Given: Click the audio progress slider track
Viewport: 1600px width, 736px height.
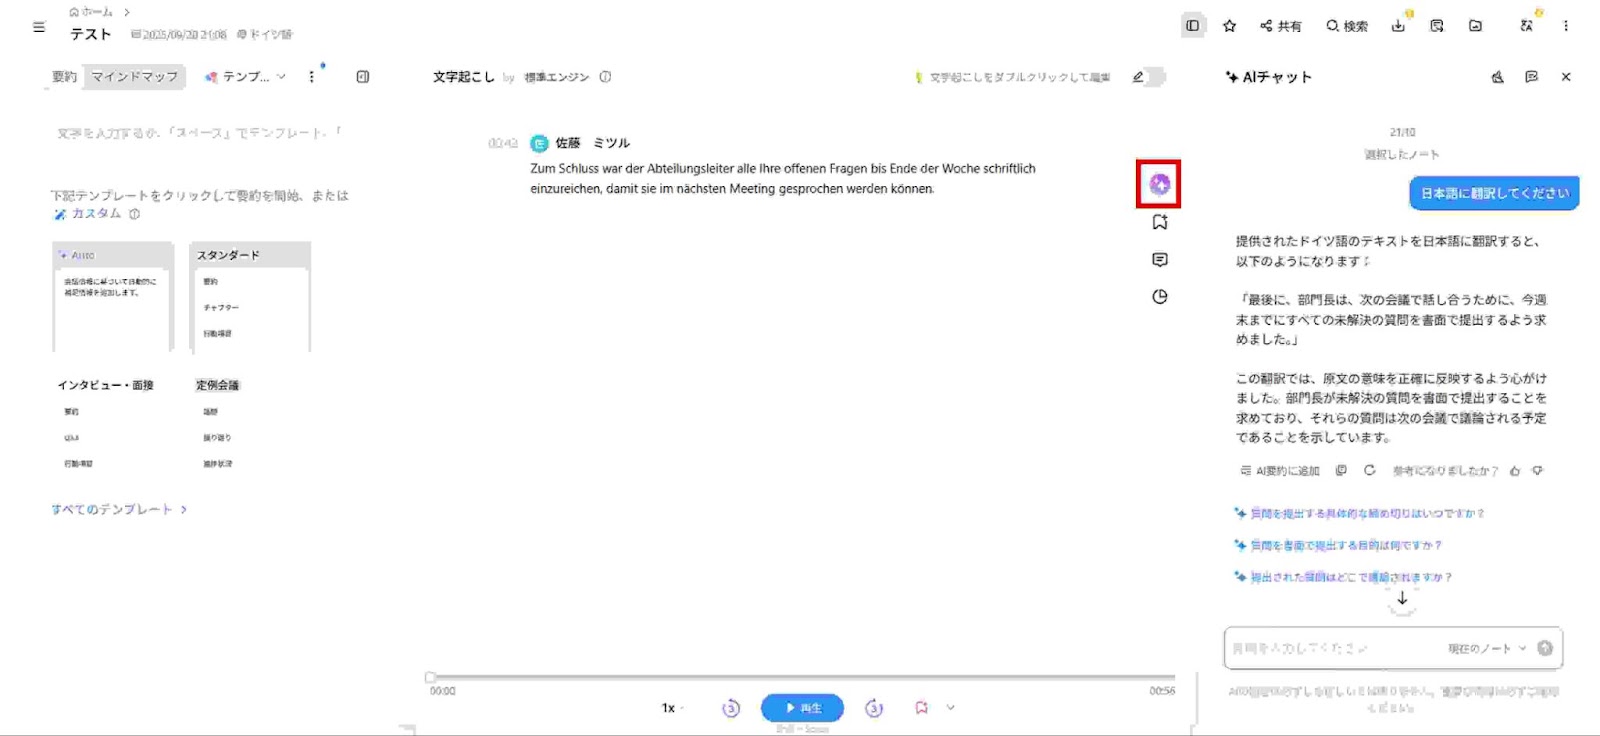Looking at the screenshot, I should tap(800, 678).
